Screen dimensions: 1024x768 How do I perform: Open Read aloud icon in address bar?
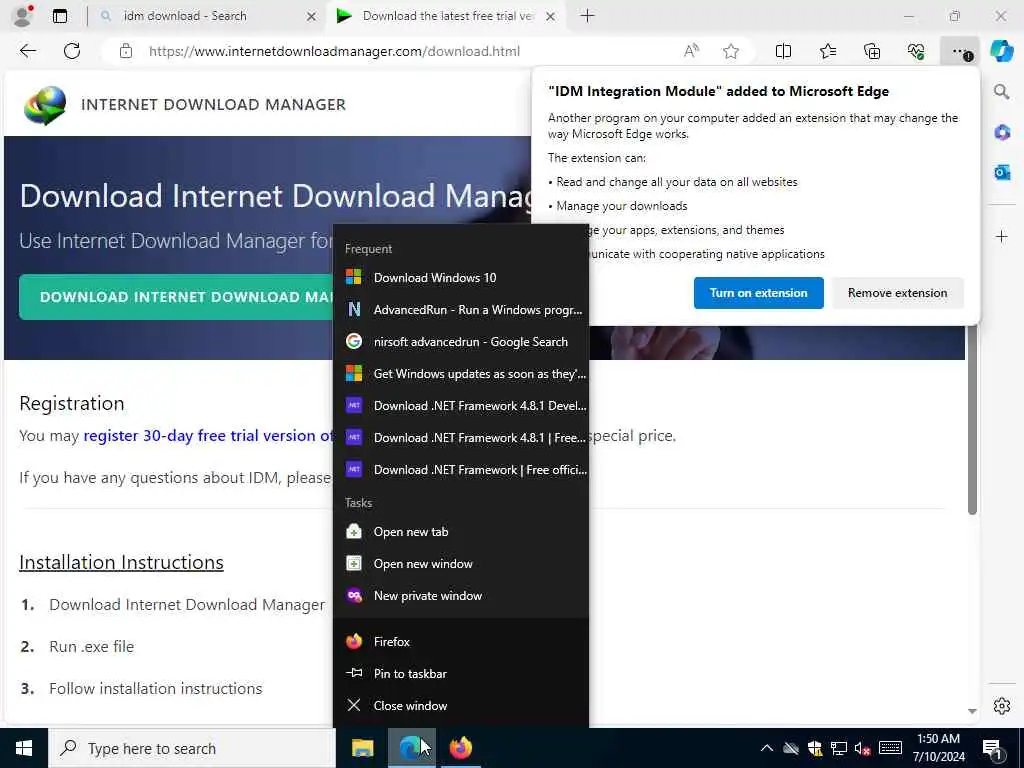(x=691, y=51)
